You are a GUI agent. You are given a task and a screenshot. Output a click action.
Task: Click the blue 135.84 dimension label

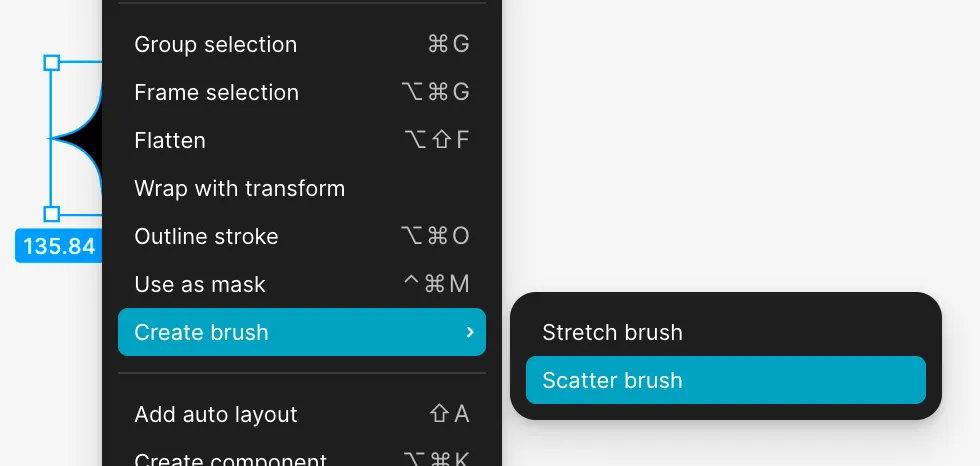(x=58, y=246)
